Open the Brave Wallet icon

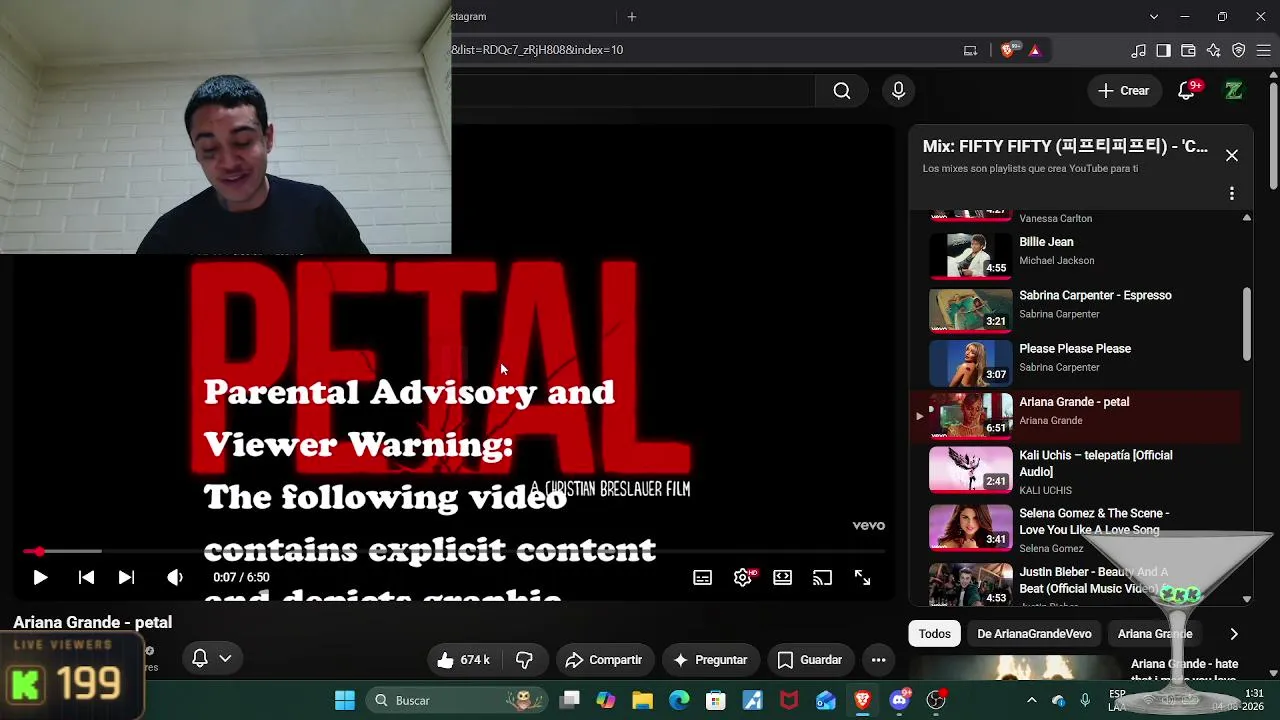point(1189,50)
